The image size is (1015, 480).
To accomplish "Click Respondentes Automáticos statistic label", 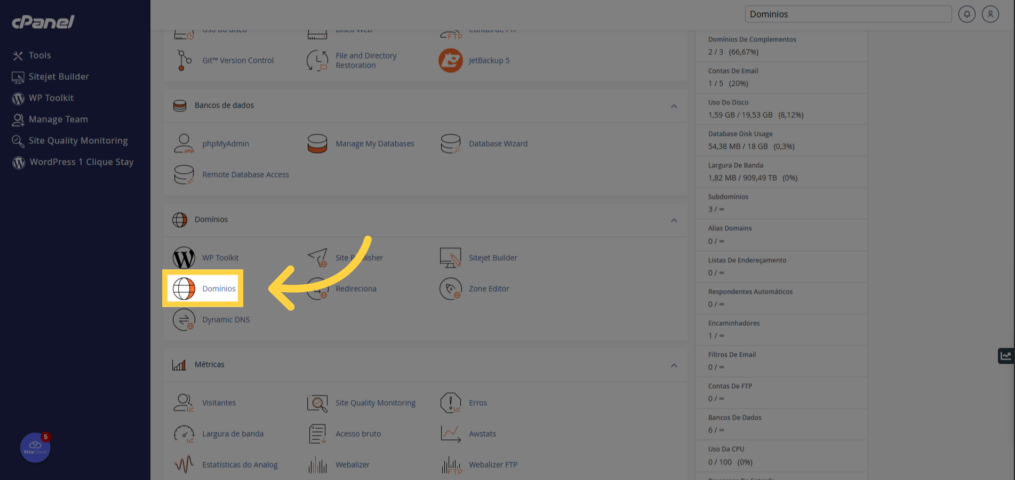I will 750,291.
